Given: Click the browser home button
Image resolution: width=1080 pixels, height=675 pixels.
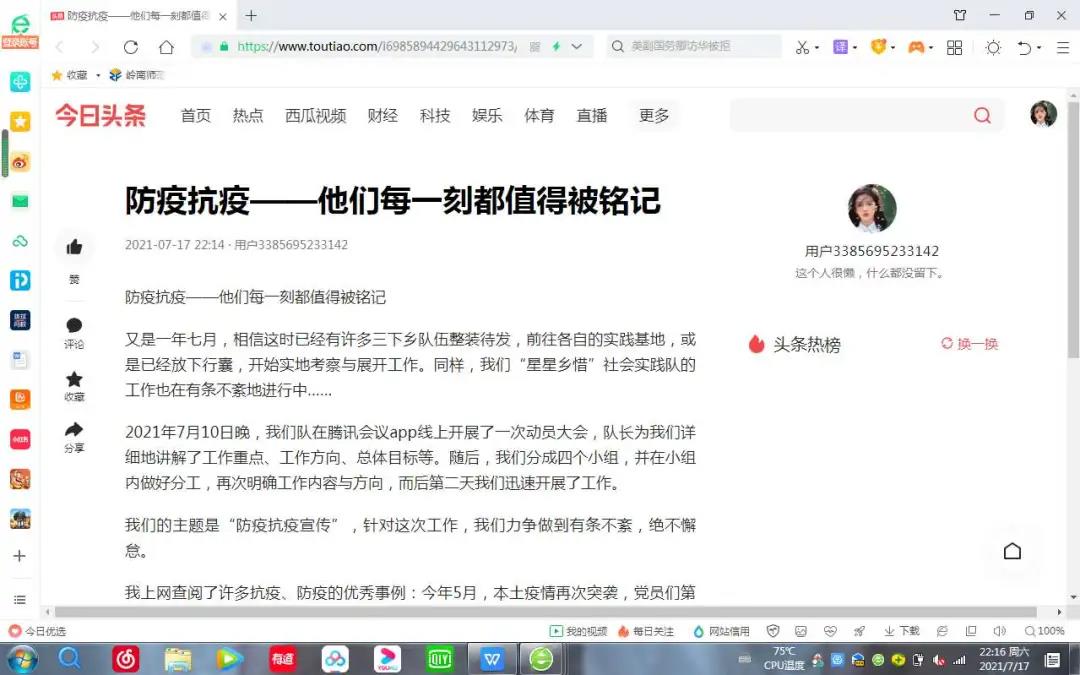Looking at the screenshot, I should (x=166, y=47).
